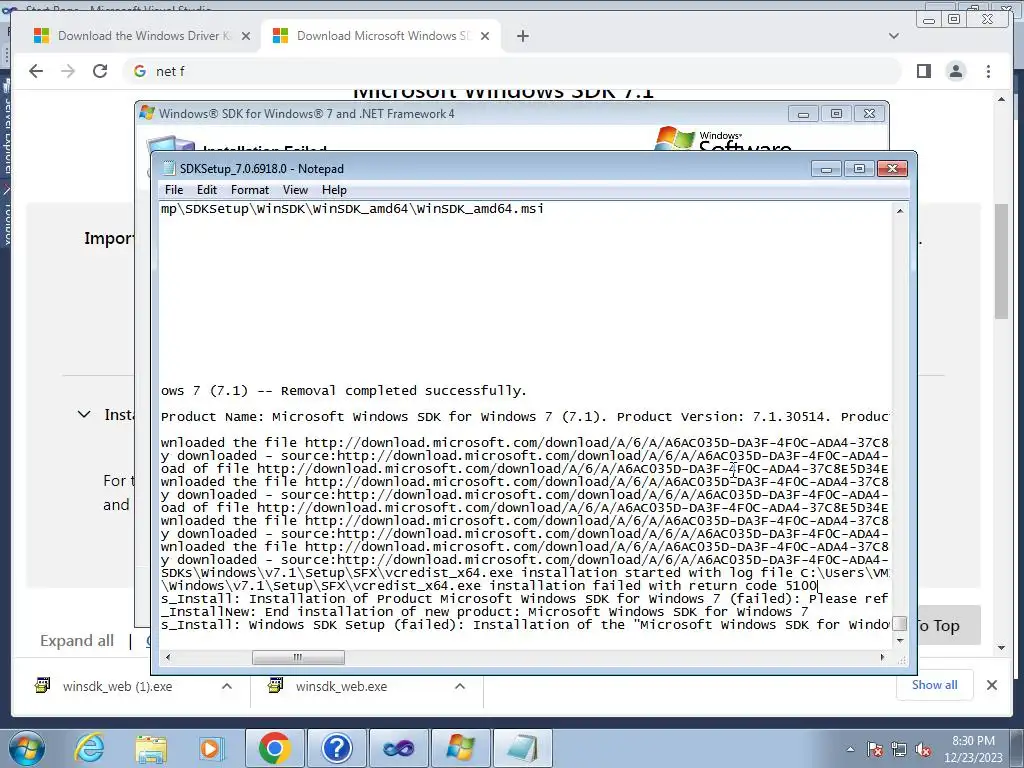Screen dimensions: 1024x768
Task: Open Windows Media Player from taskbar
Action: pyautogui.click(x=211, y=748)
